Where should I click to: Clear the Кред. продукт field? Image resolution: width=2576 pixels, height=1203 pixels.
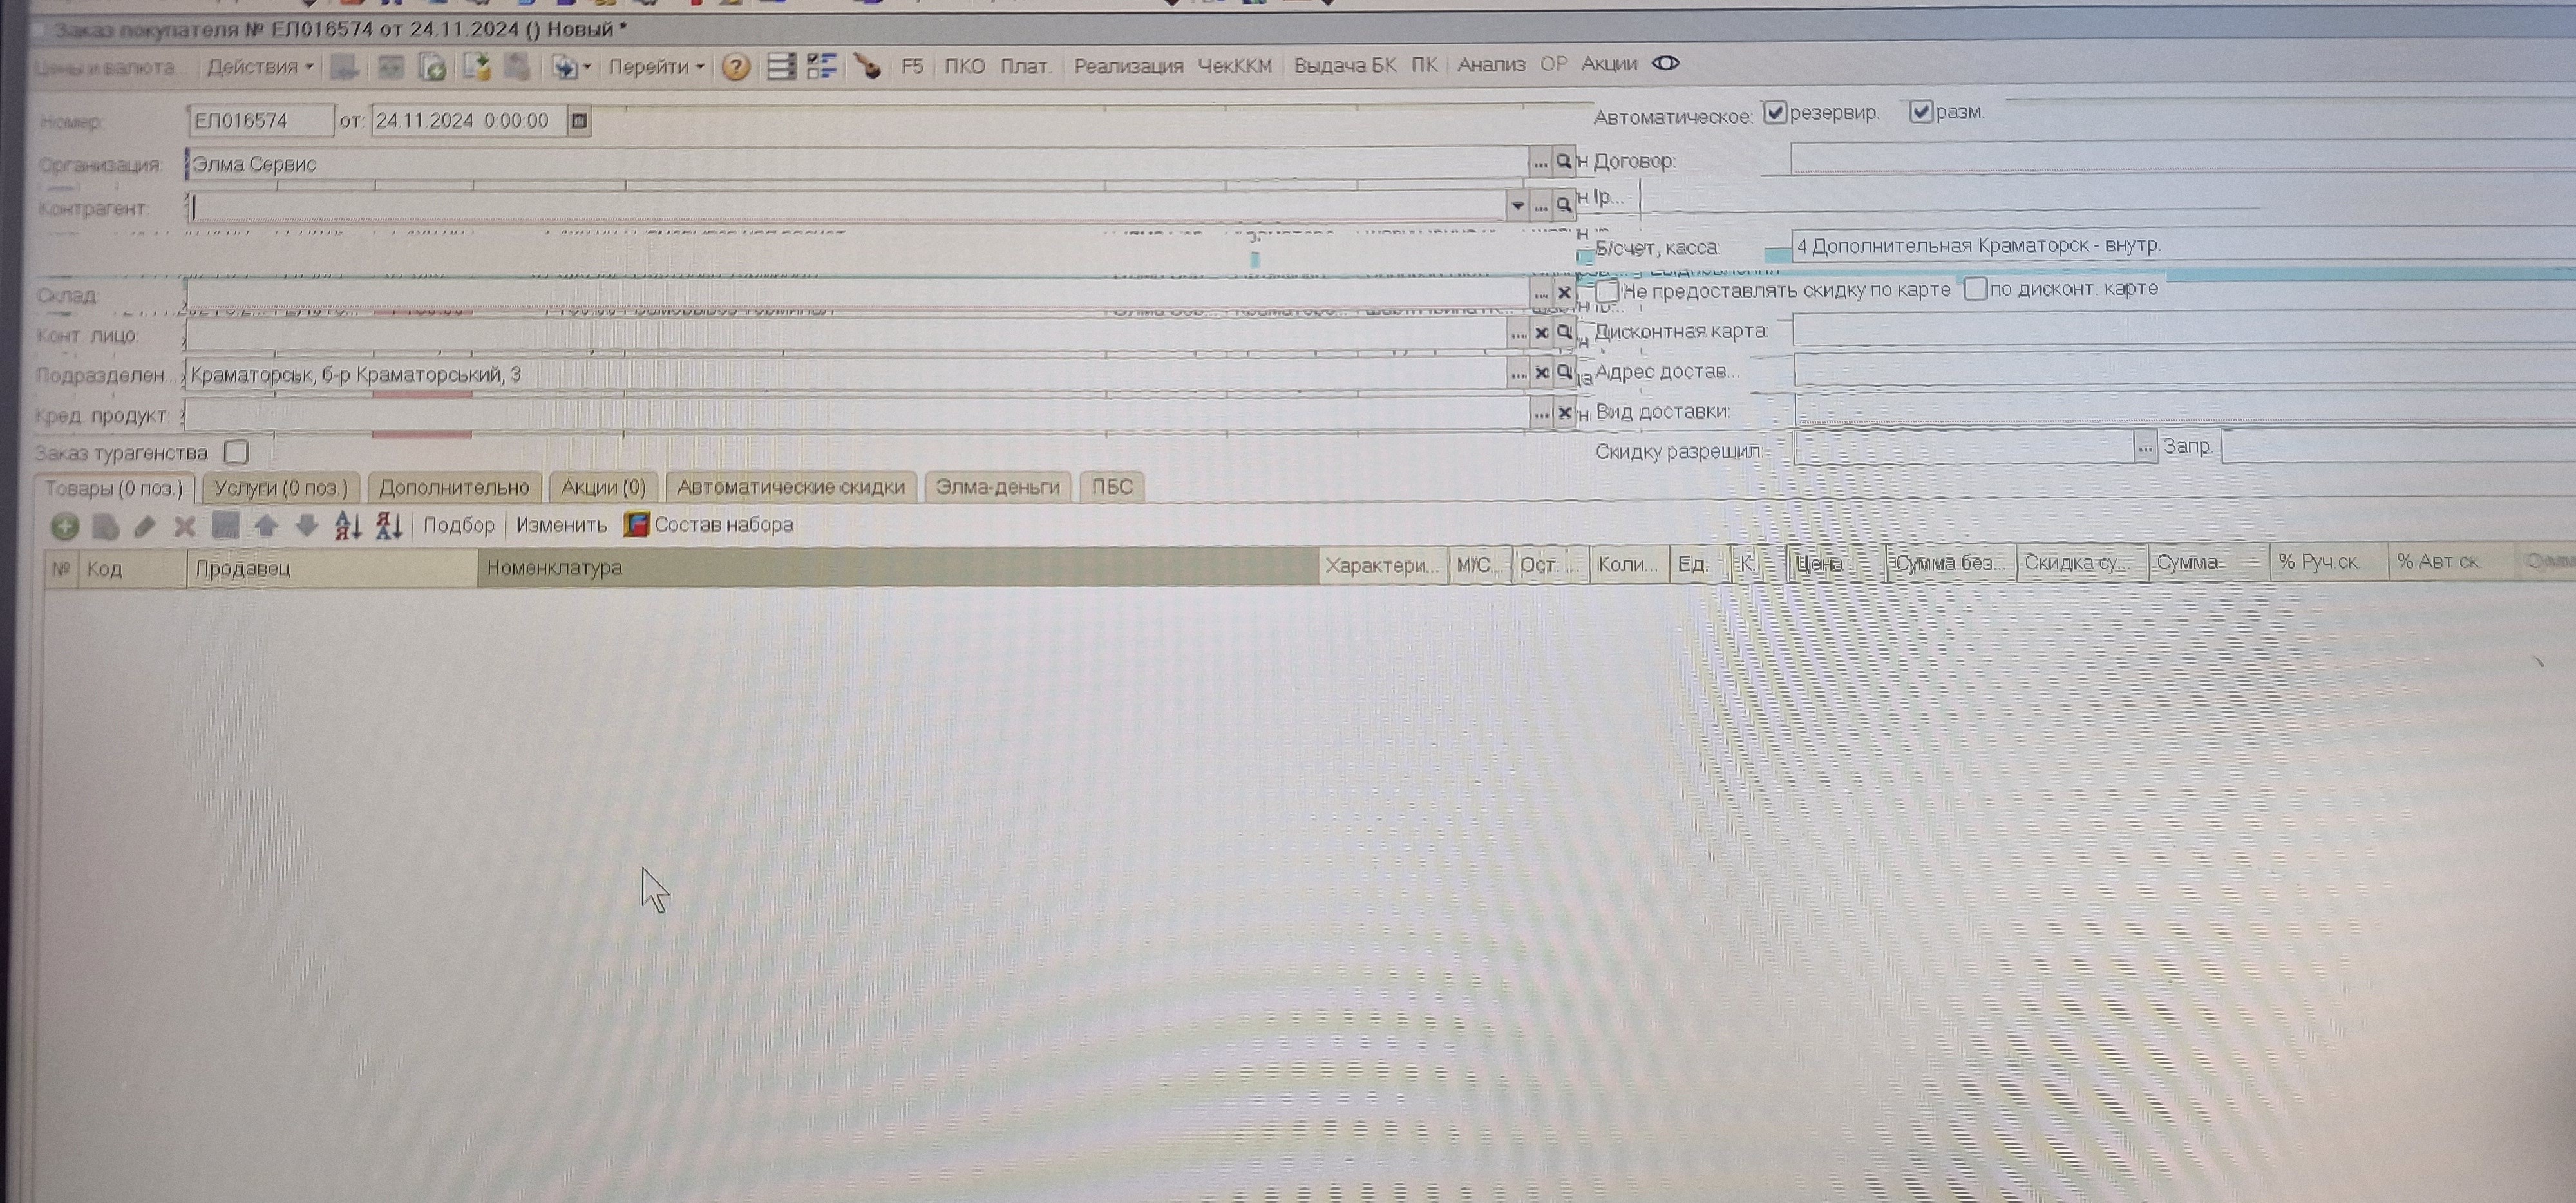pyautogui.click(x=1565, y=412)
